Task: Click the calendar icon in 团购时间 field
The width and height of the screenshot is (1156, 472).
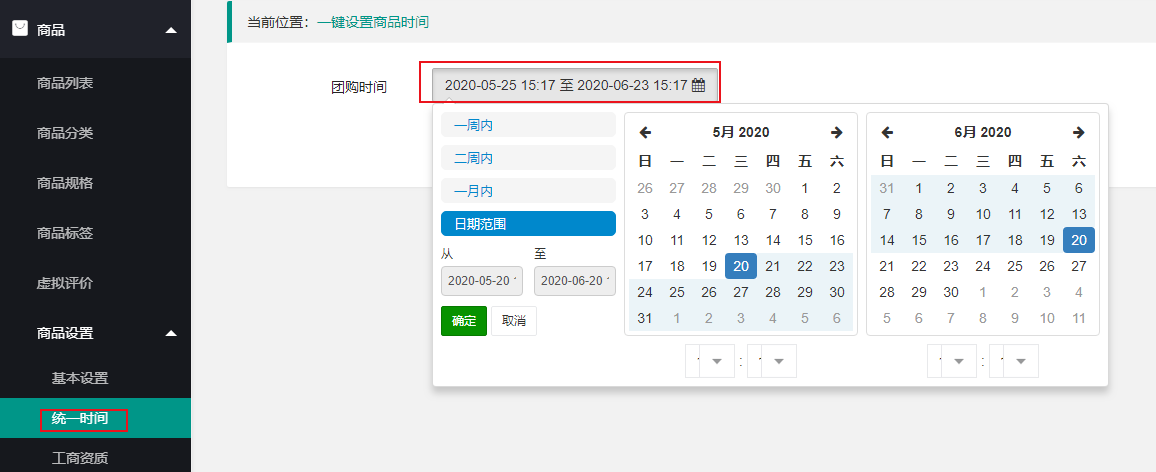Action: point(699,85)
